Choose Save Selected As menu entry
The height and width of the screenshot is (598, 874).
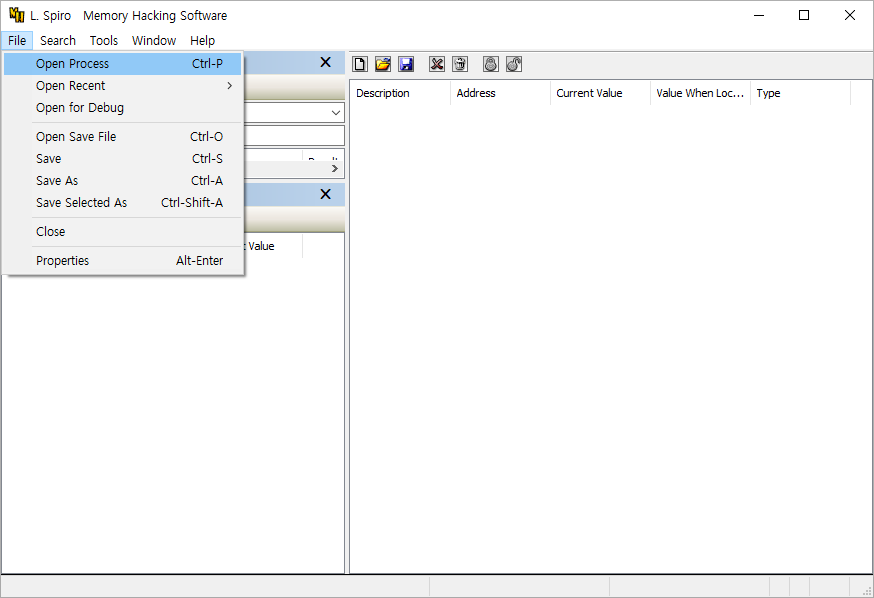pyautogui.click(x=123, y=203)
